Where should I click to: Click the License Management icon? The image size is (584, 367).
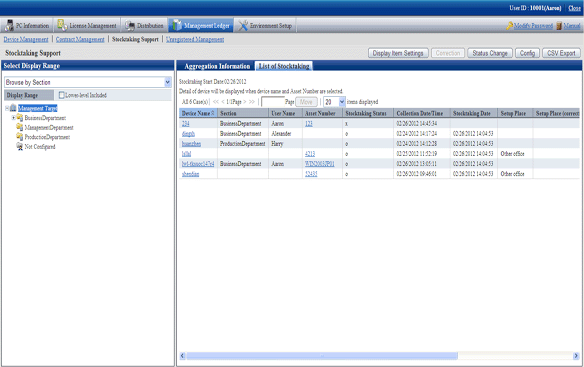[x=62, y=25]
